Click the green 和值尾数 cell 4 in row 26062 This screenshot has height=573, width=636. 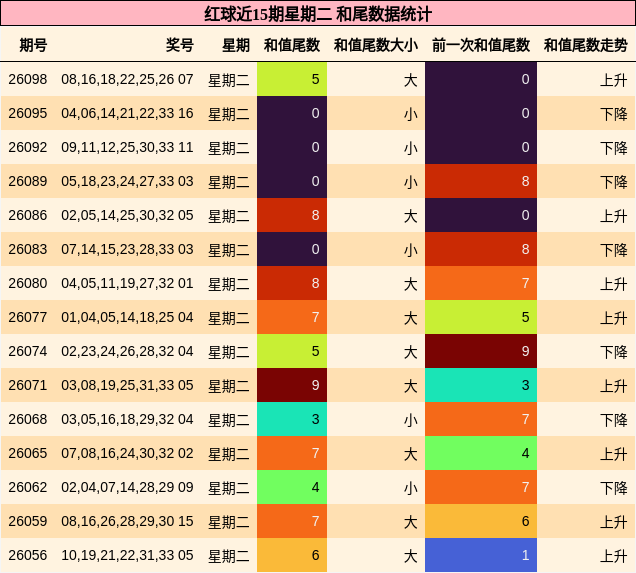pyautogui.click(x=292, y=487)
